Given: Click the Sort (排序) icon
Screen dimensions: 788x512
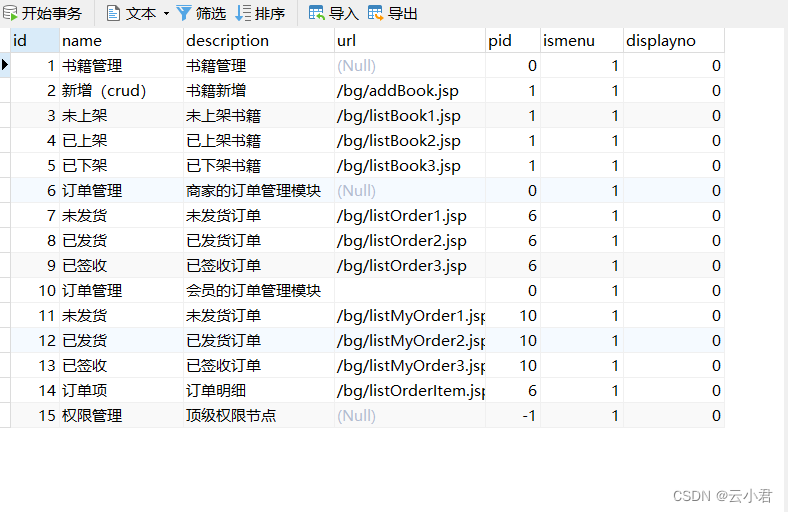Looking at the screenshot, I should pyautogui.click(x=243, y=13).
